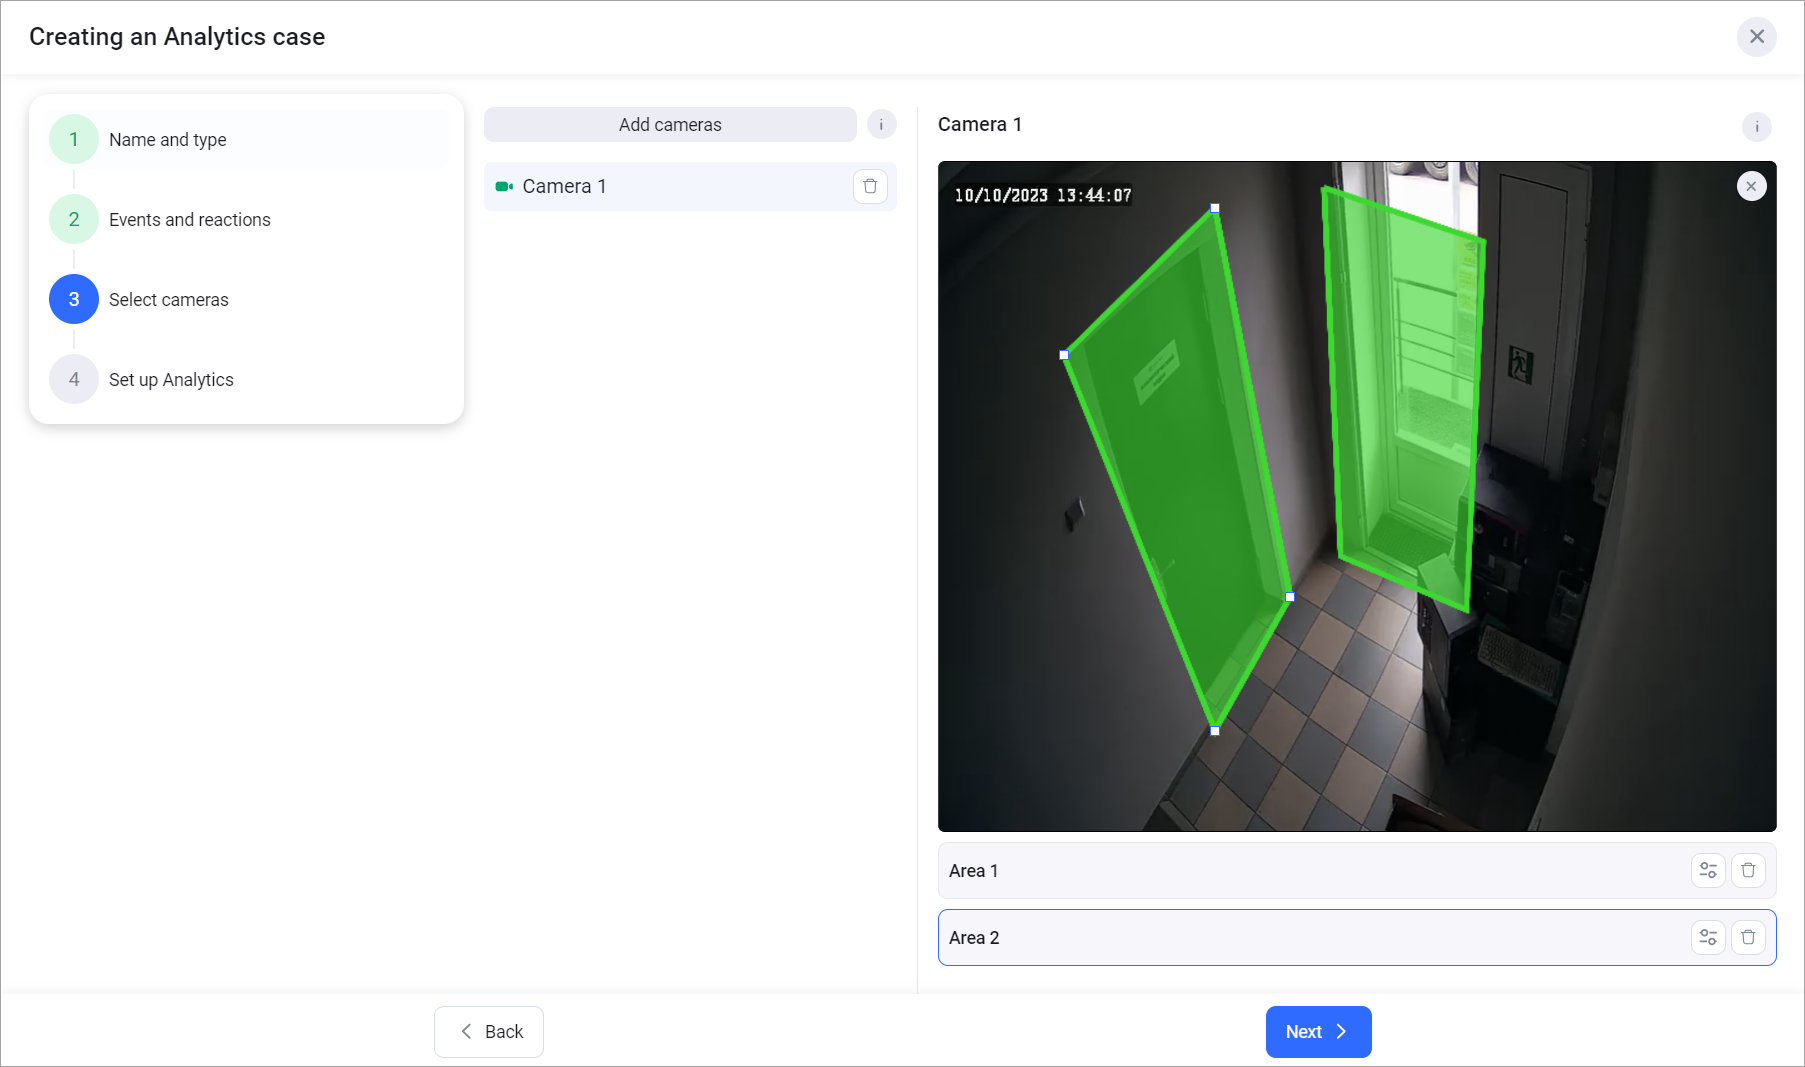Viewport: 1805px width, 1067px height.
Task: Close the camera preview with X icon
Action: 1751,187
